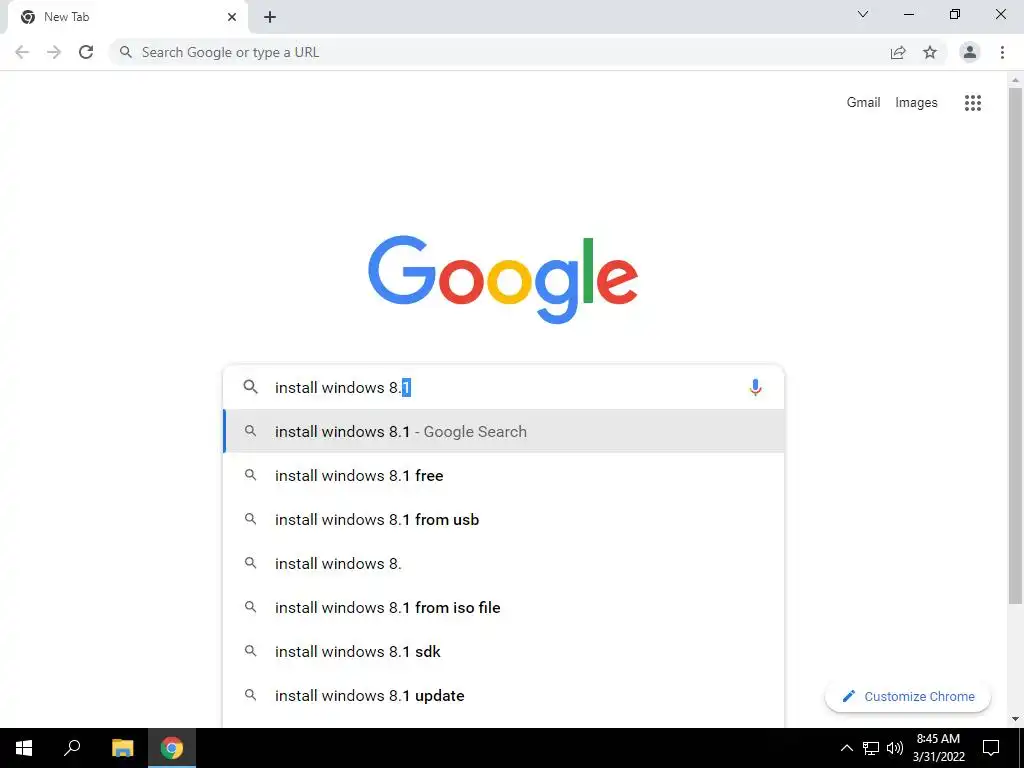Screen dimensions: 1024x768
Task: Open the Windows Start menu
Action: (x=24, y=748)
